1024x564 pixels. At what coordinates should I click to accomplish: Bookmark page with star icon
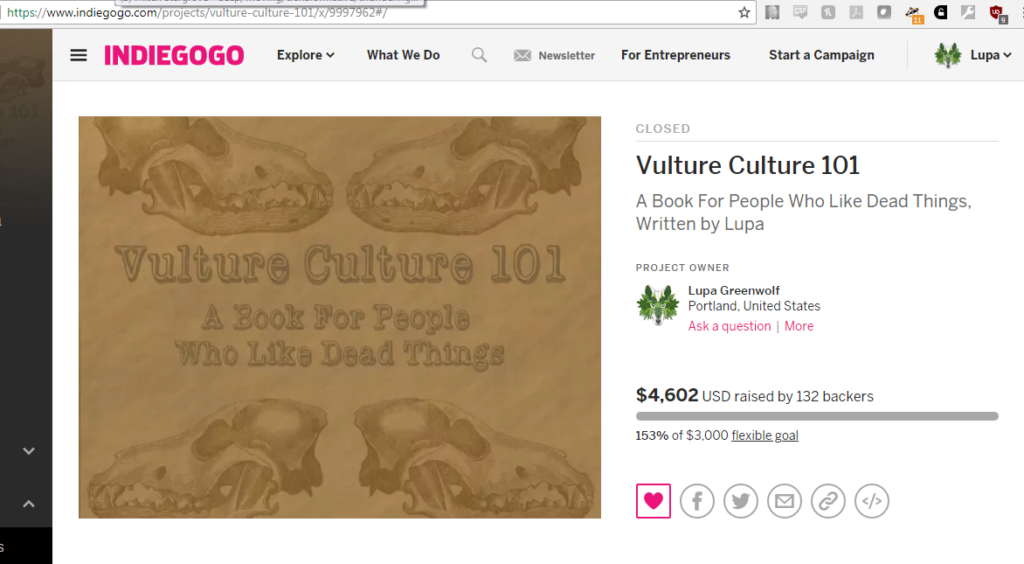click(744, 12)
